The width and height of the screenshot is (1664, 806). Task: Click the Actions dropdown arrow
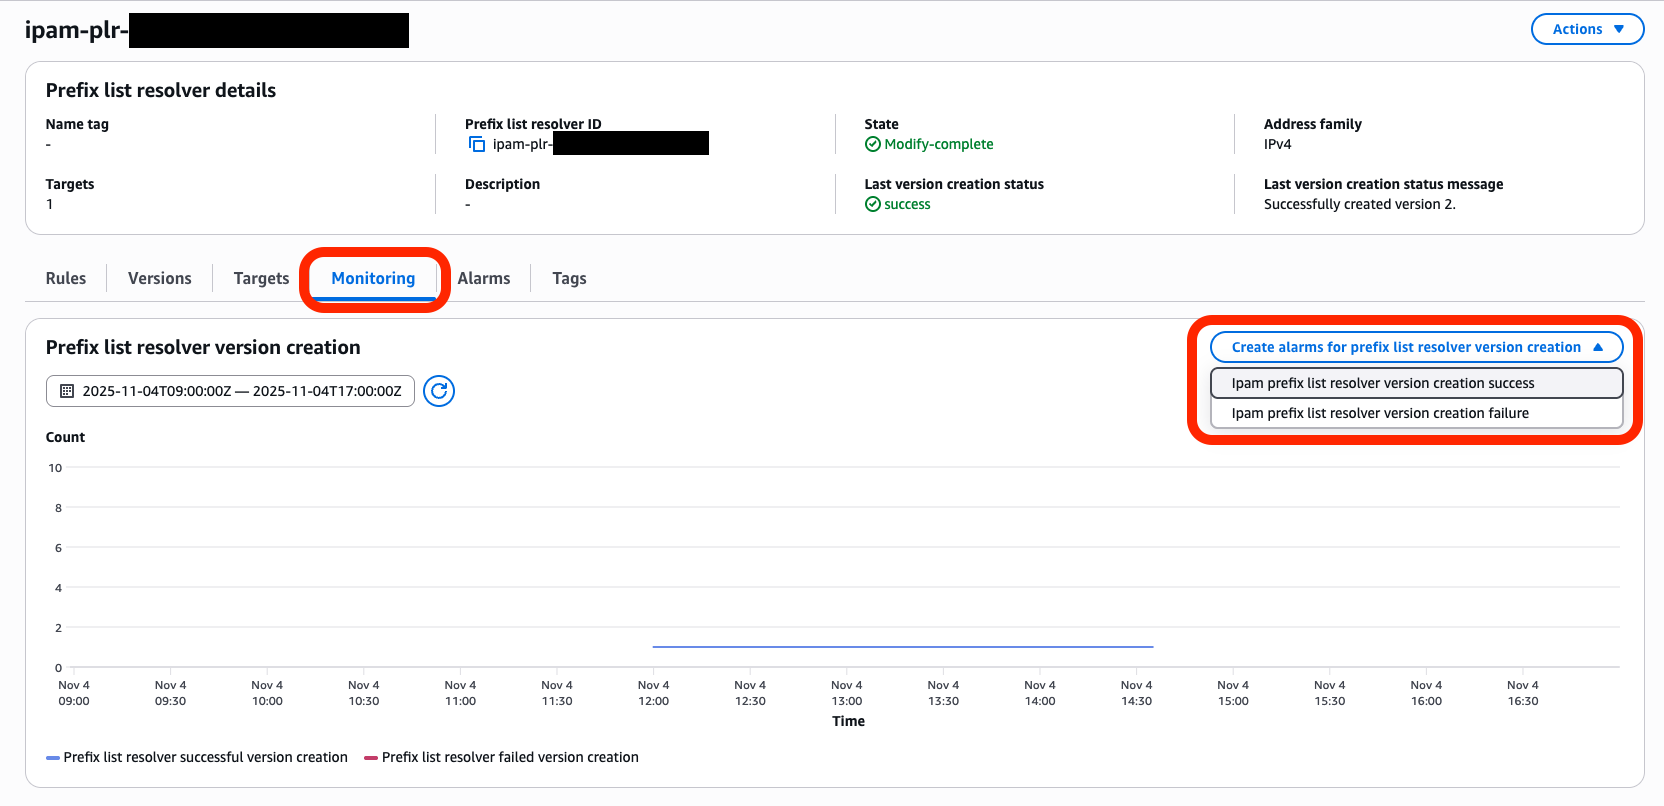click(x=1619, y=29)
